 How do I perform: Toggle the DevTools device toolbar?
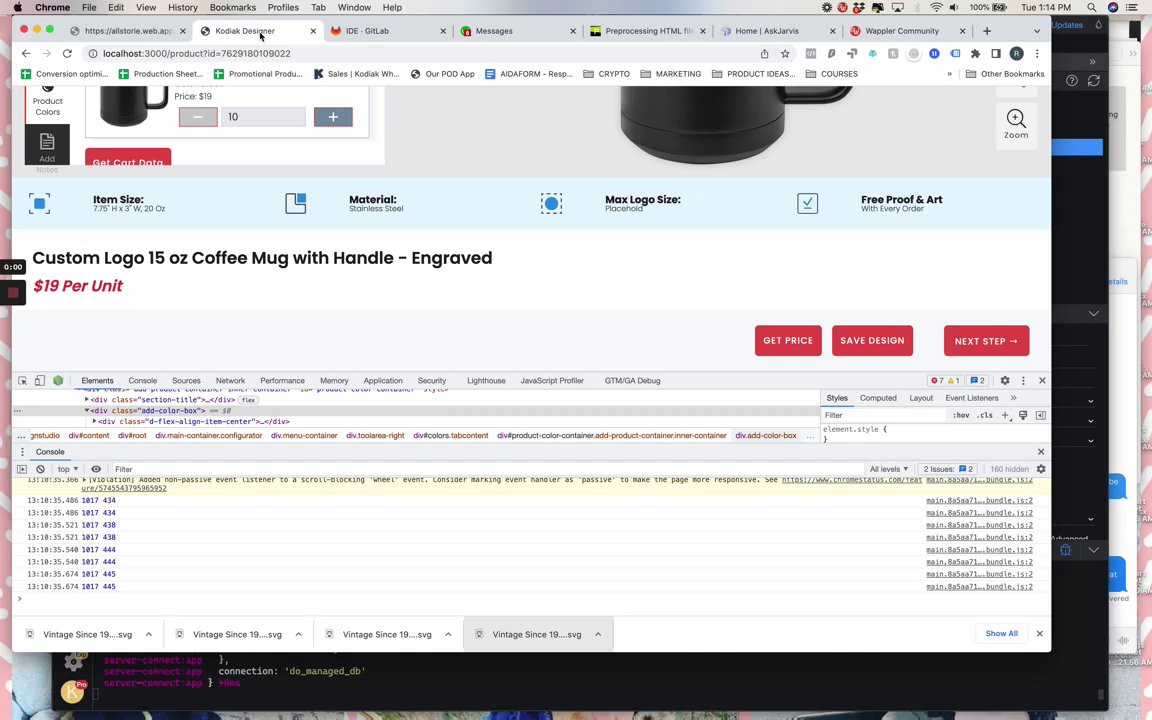click(40, 381)
